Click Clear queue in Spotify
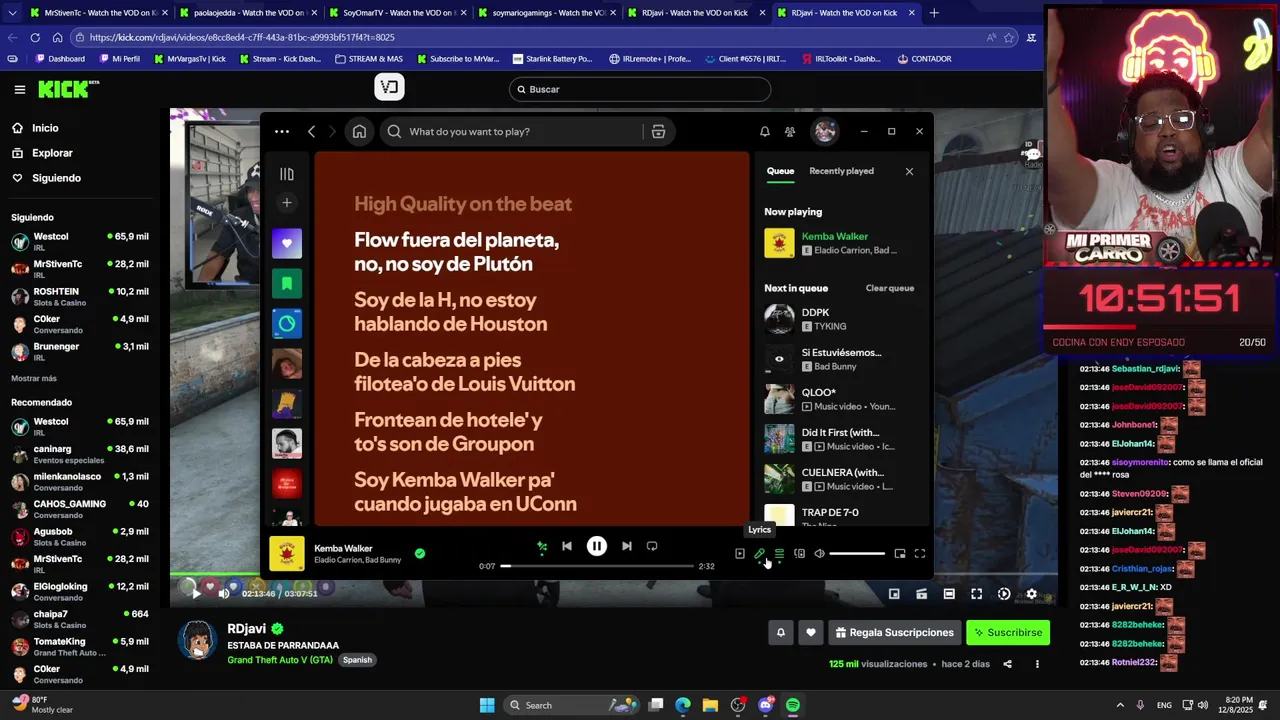This screenshot has height=720, width=1280. (x=890, y=288)
